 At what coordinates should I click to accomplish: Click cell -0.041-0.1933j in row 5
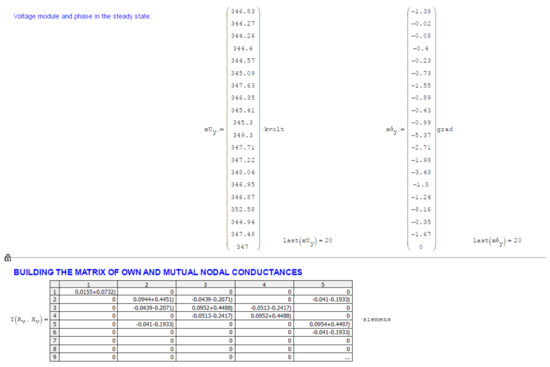147,324
